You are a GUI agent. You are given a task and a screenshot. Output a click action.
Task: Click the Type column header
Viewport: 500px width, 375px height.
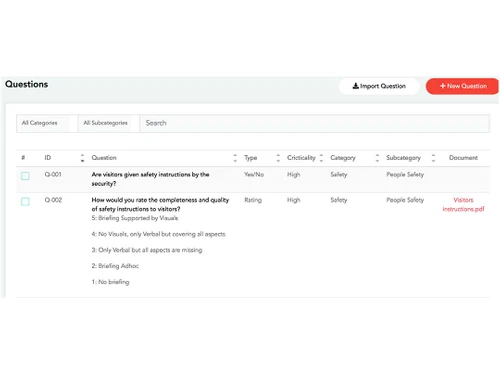pyautogui.click(x=250, y=158)
